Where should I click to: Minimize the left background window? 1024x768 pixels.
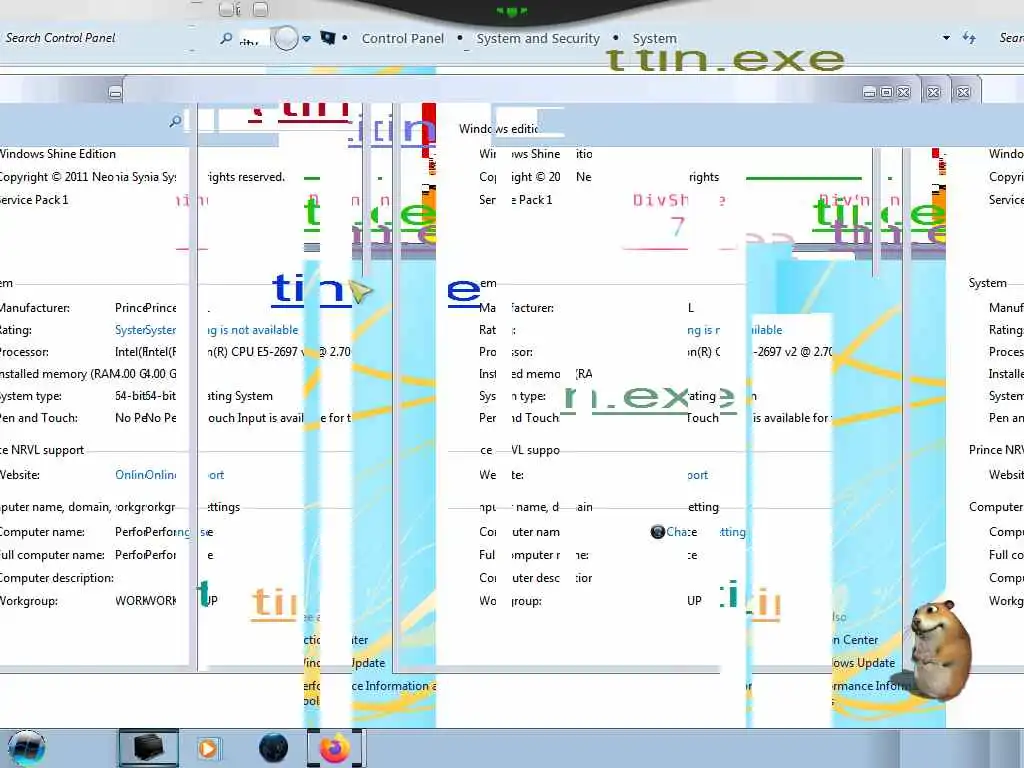click(x=115, y=93)
